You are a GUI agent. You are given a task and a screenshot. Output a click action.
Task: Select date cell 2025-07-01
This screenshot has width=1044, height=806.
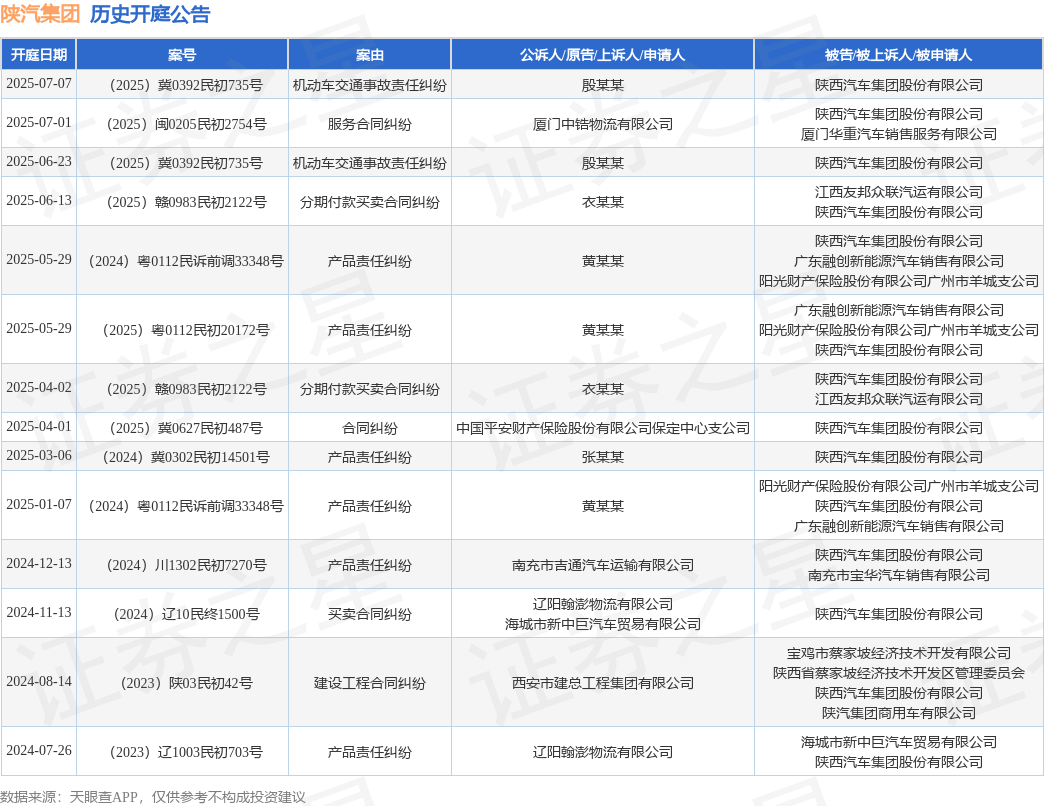tap(39, 122)
